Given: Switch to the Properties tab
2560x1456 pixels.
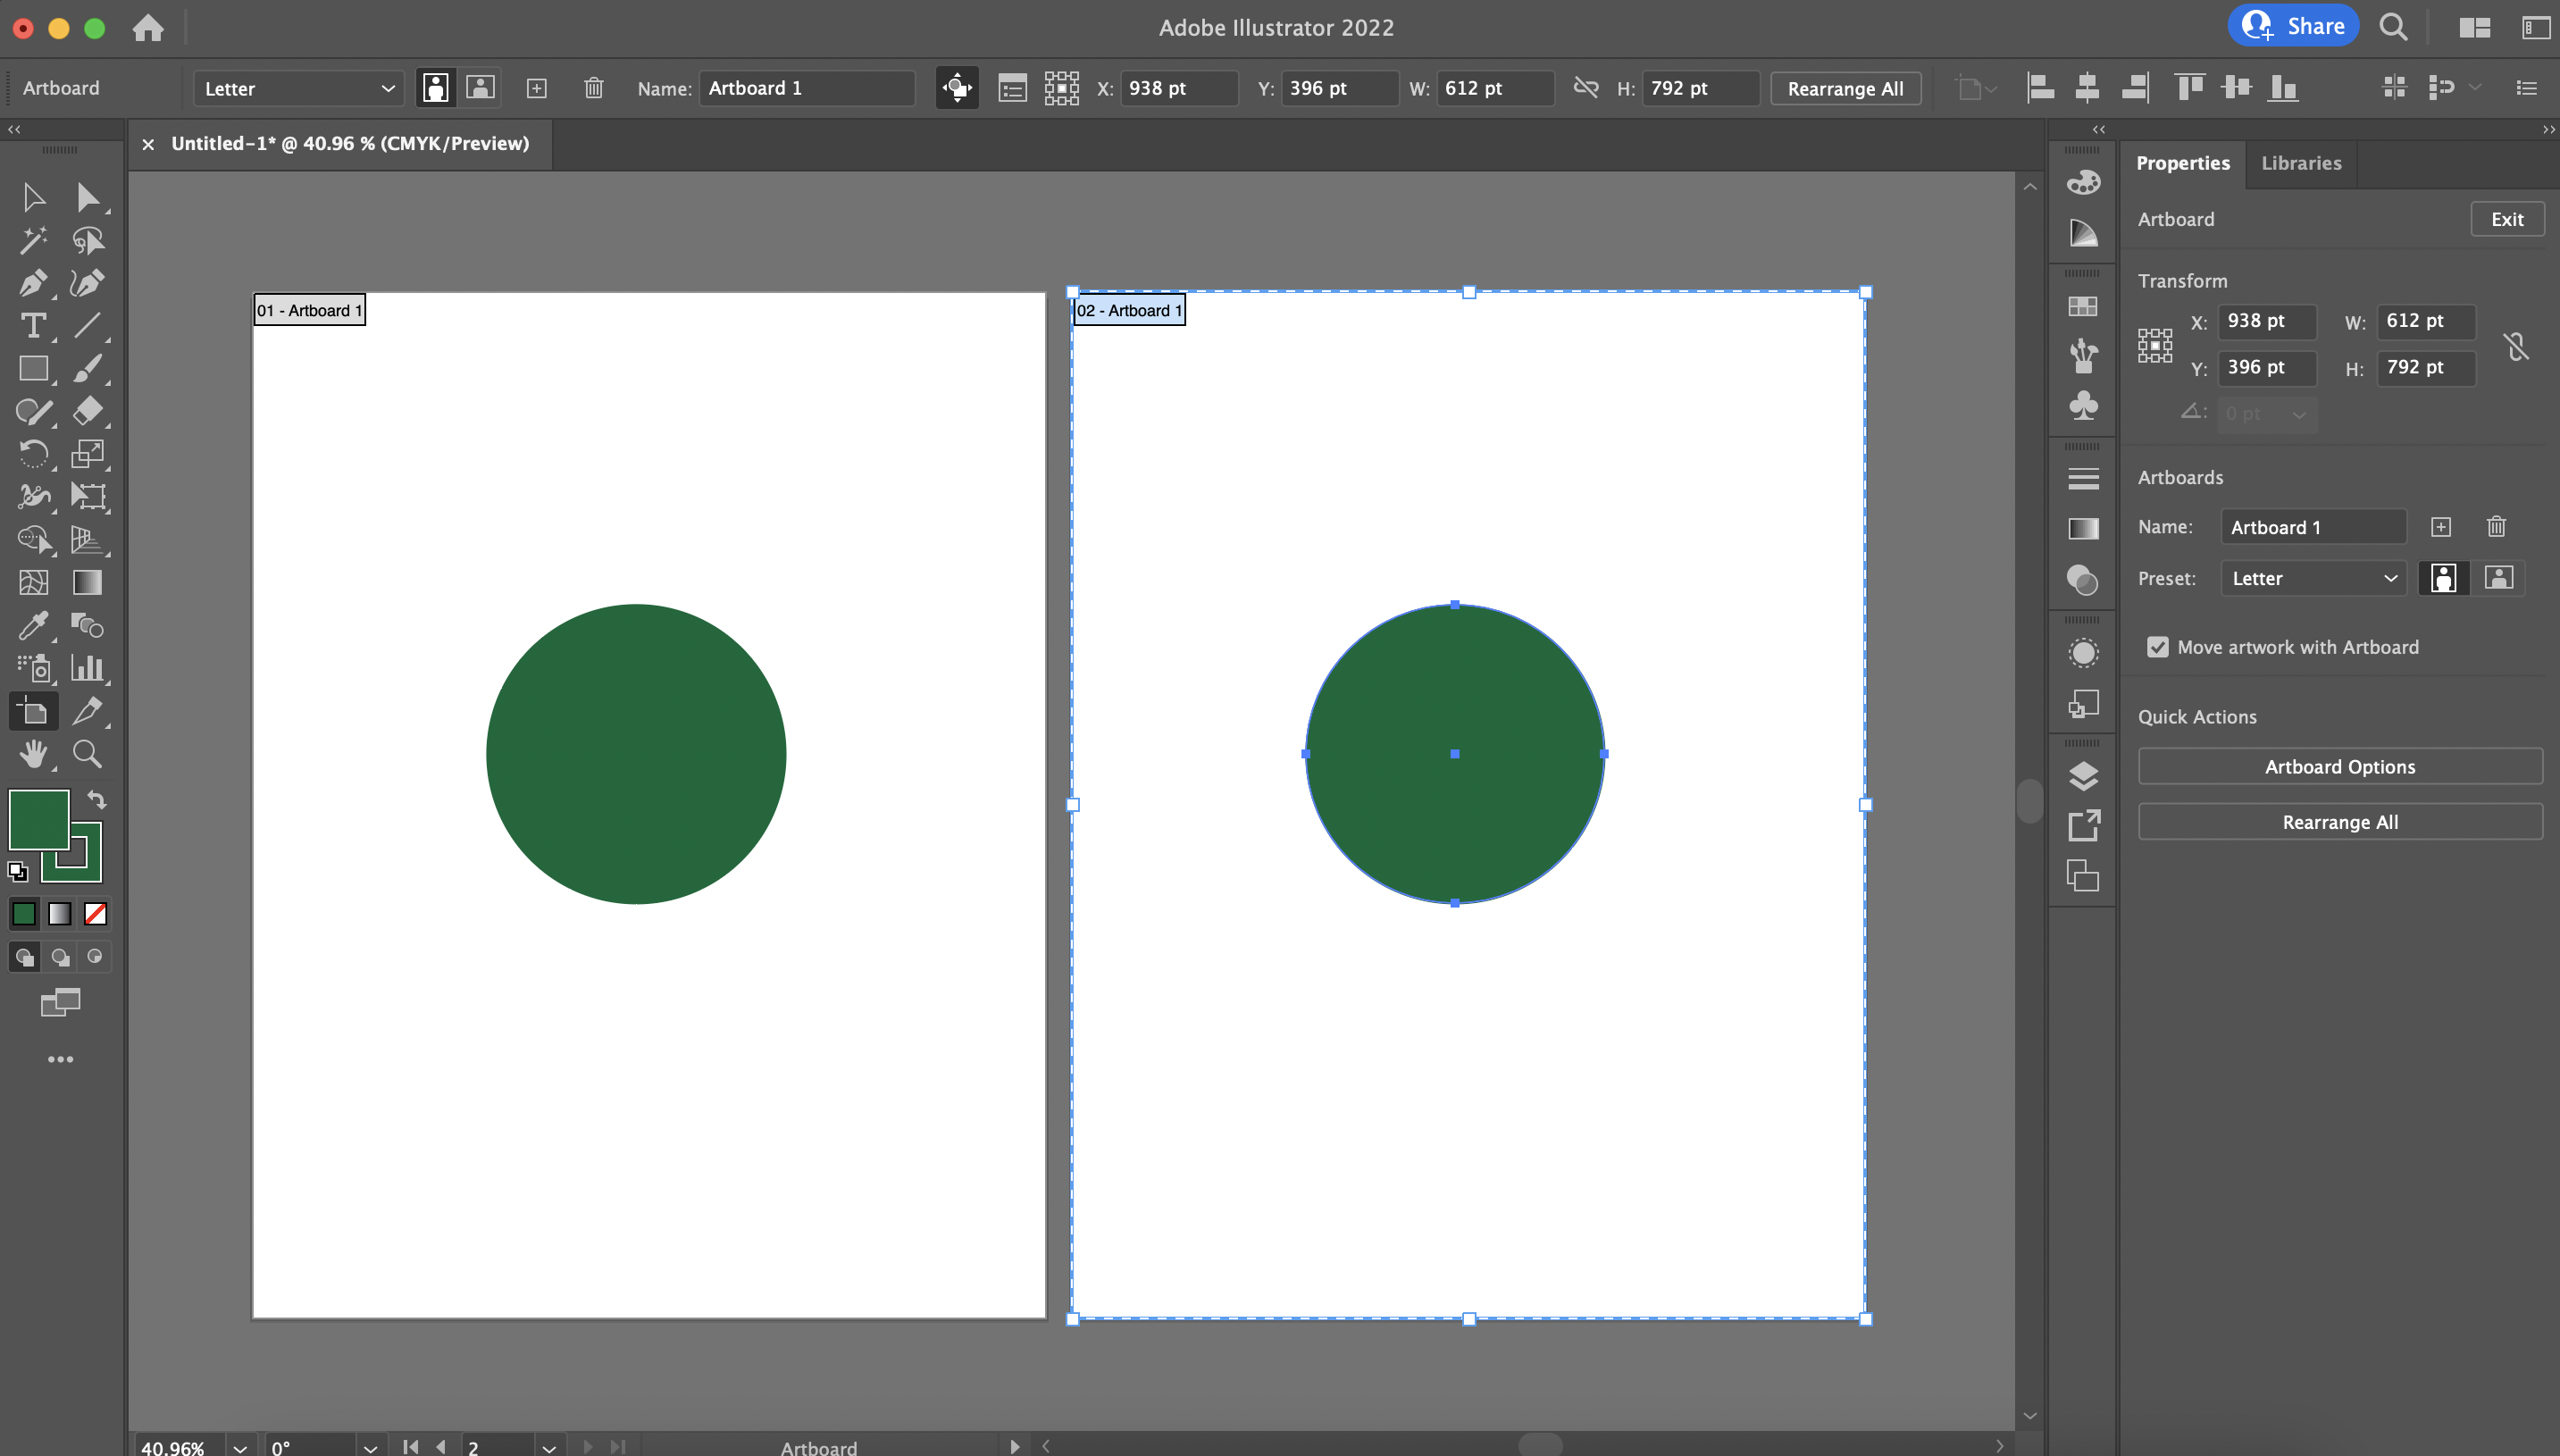Looking at the screenshot, I should click(2184, 162).
